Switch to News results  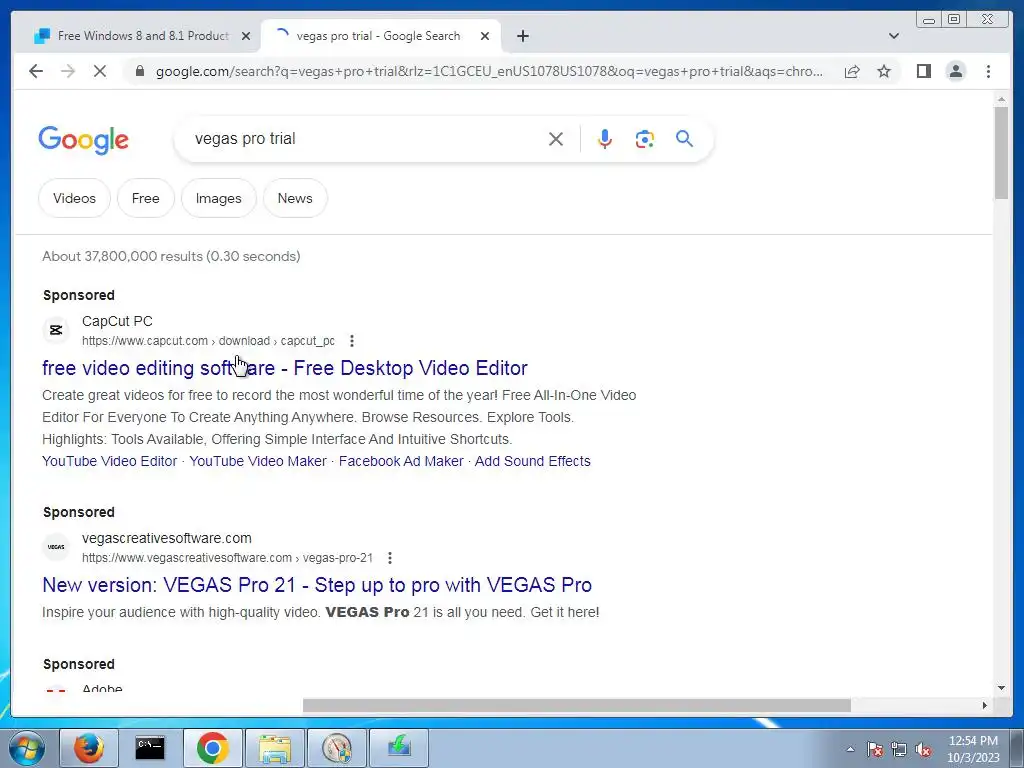pos(295,198)
